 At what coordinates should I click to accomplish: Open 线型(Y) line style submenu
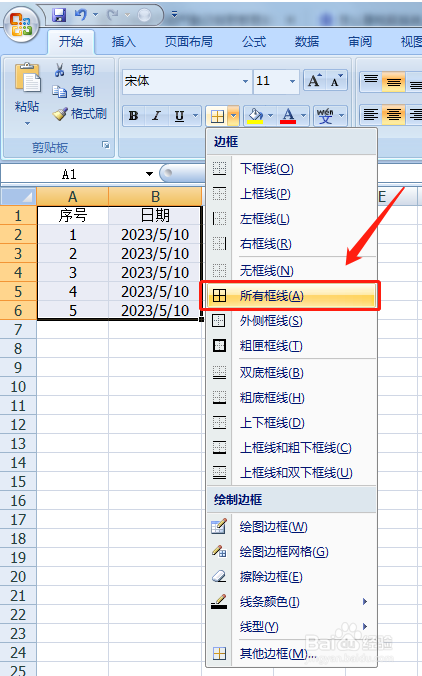[x=292, y=627]
